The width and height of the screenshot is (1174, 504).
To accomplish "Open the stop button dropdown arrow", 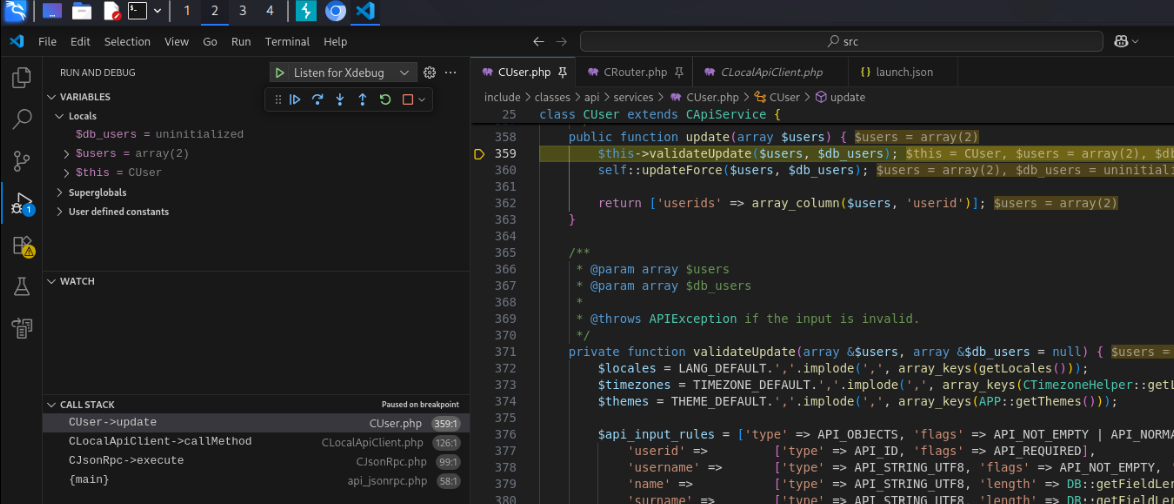I will [x=422, y=100].
